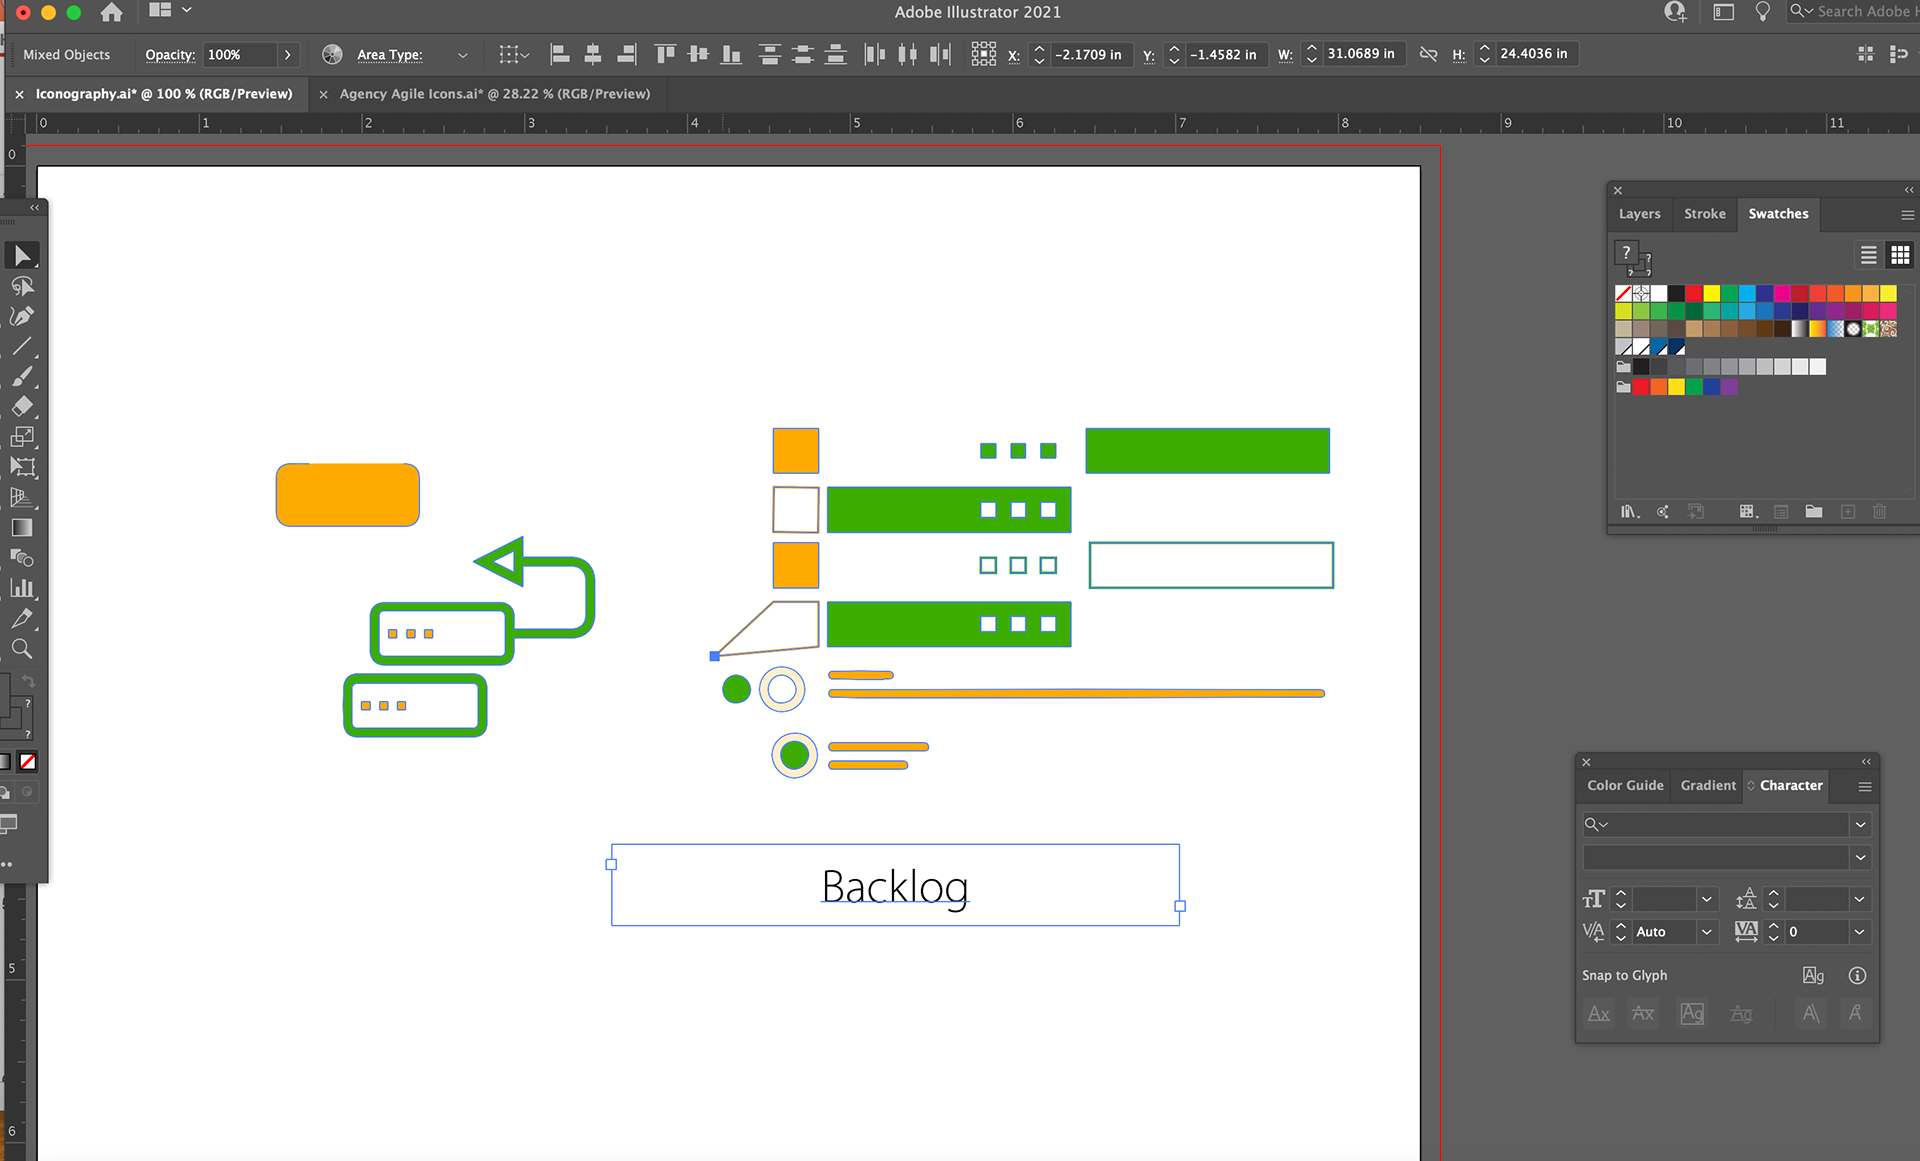Viewport: 1920px width, 1161px height.
Task: Pick the red swatch in top row
Action: click(1693, 293)
